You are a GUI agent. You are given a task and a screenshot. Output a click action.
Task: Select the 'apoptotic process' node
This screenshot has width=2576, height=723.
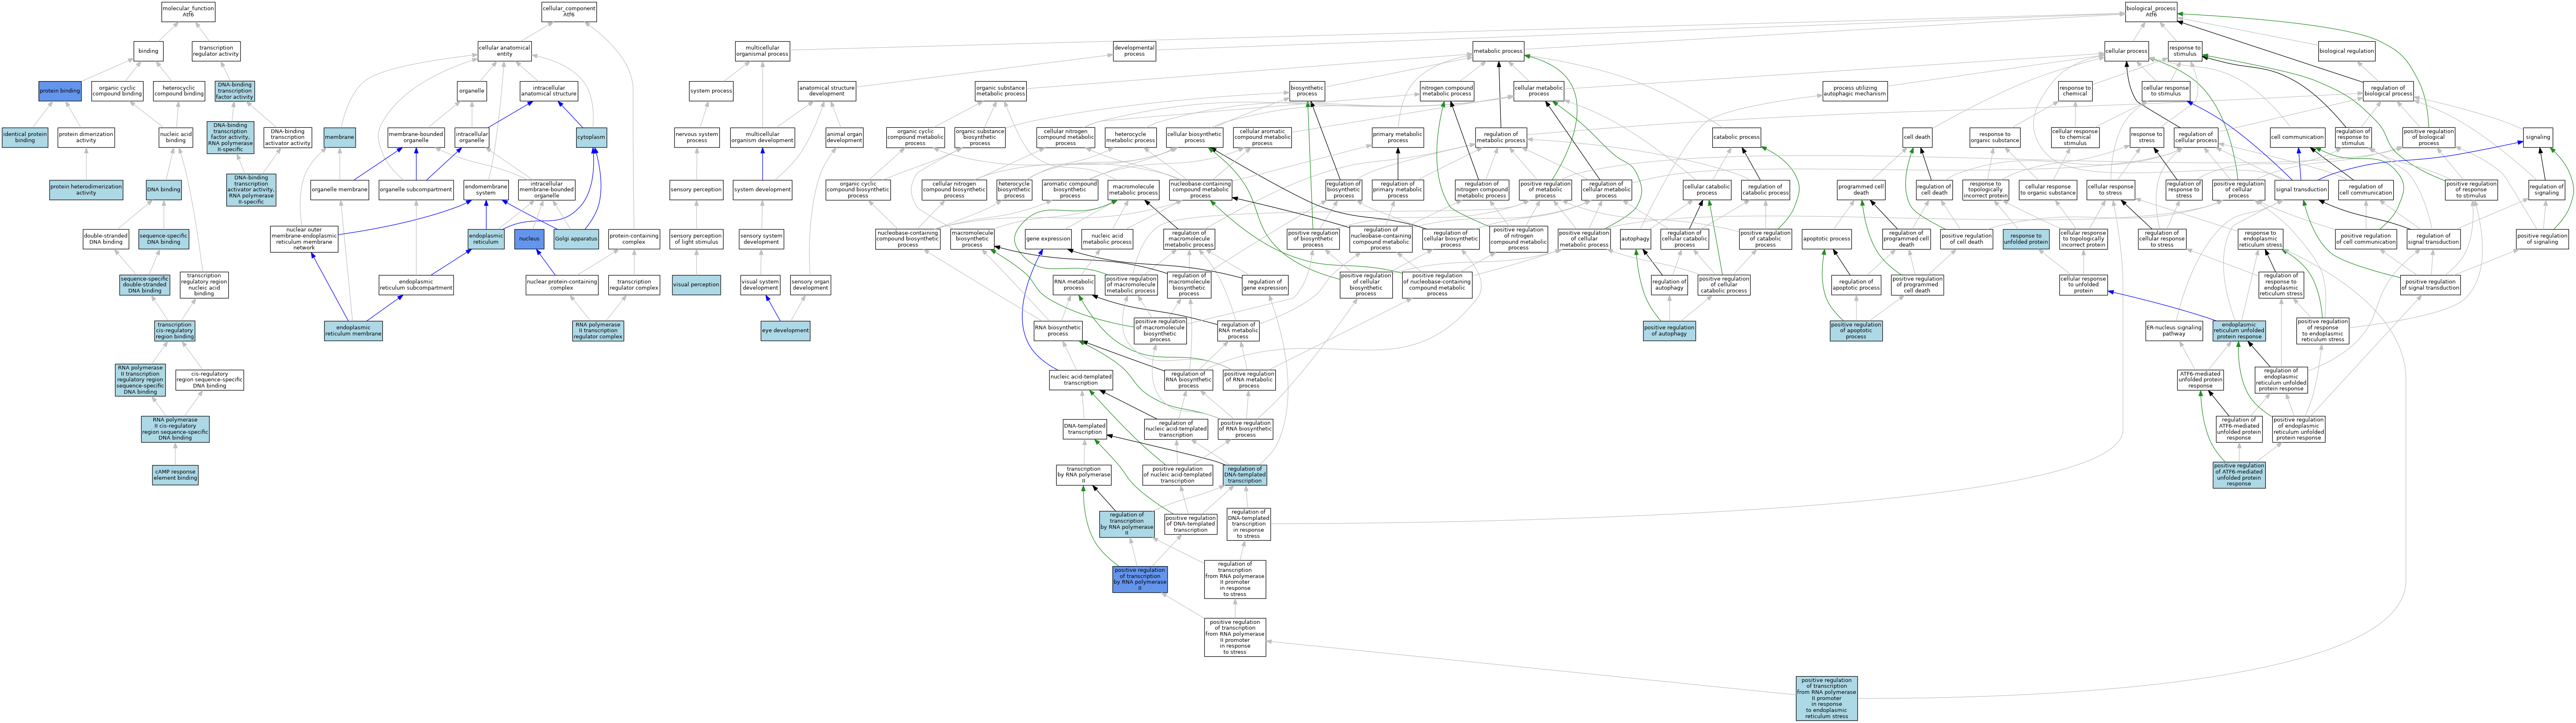1826,239
